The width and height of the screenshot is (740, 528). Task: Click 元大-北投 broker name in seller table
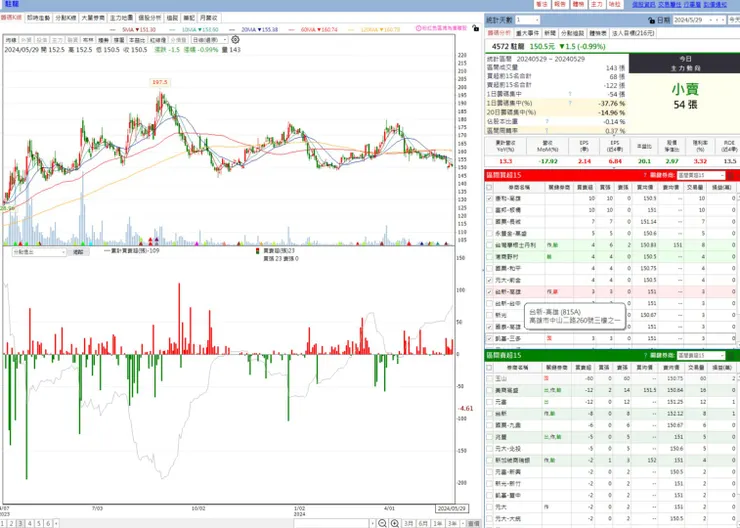(508, 449)
